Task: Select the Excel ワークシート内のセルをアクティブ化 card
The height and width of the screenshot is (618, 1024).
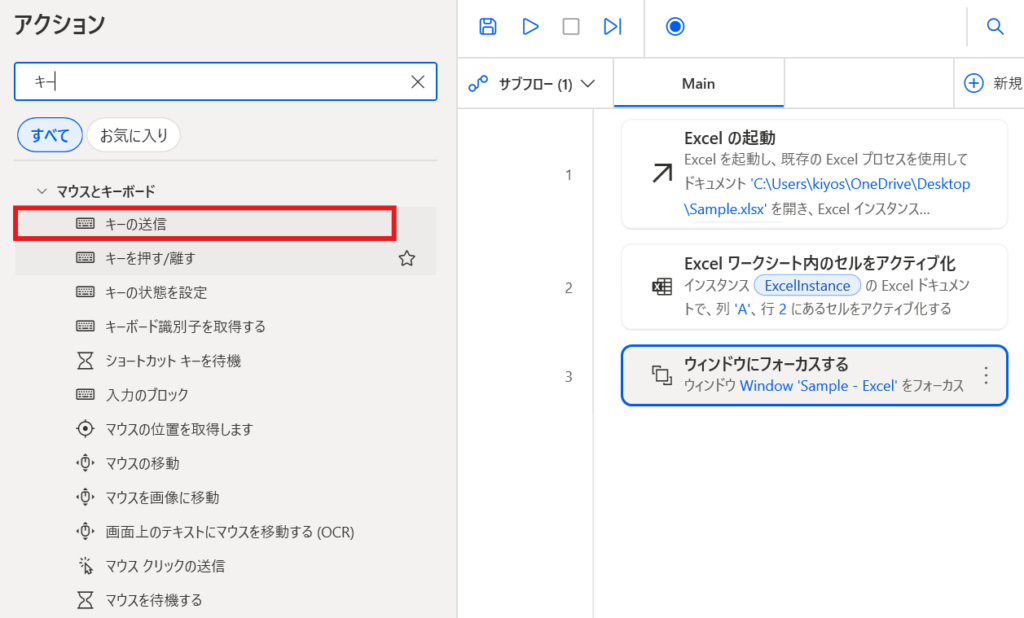Action: pos(814,287)
